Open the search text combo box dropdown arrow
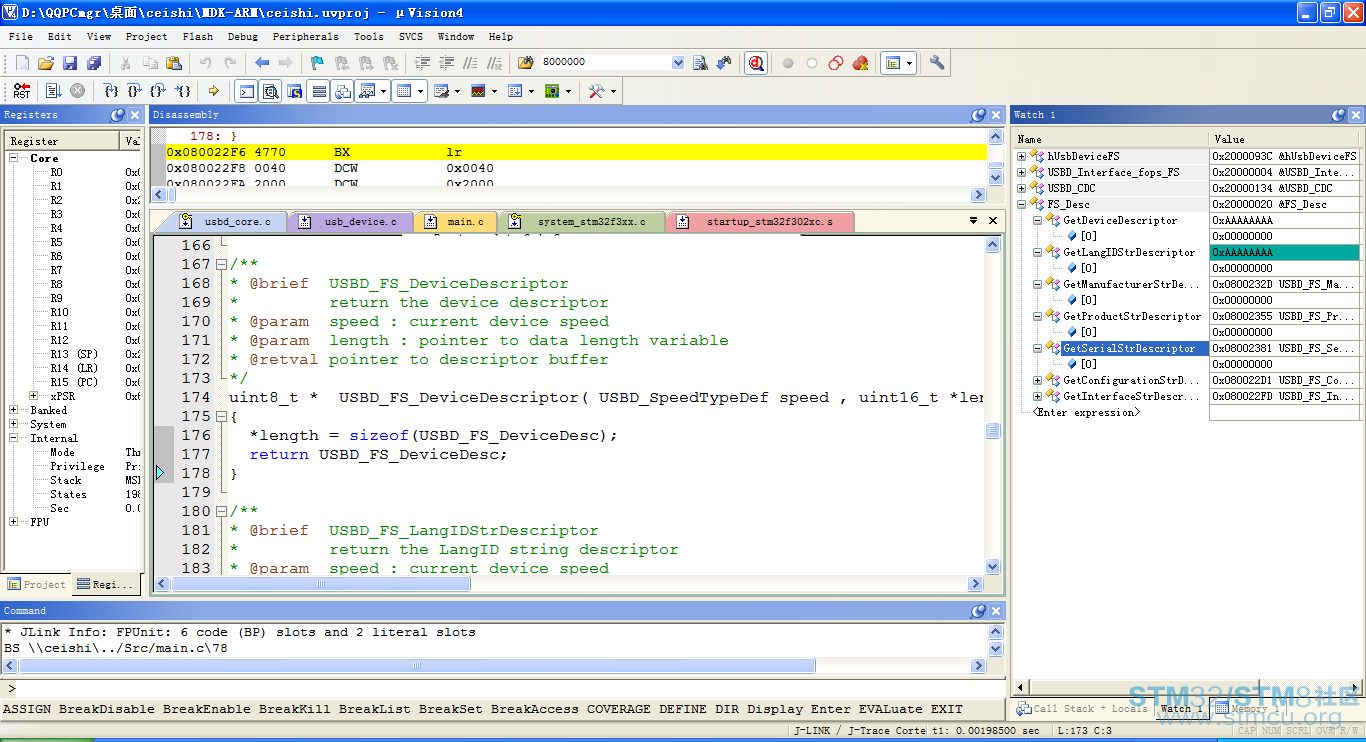The height and width of the screenshot is (742, 1366). pos(678,63)
